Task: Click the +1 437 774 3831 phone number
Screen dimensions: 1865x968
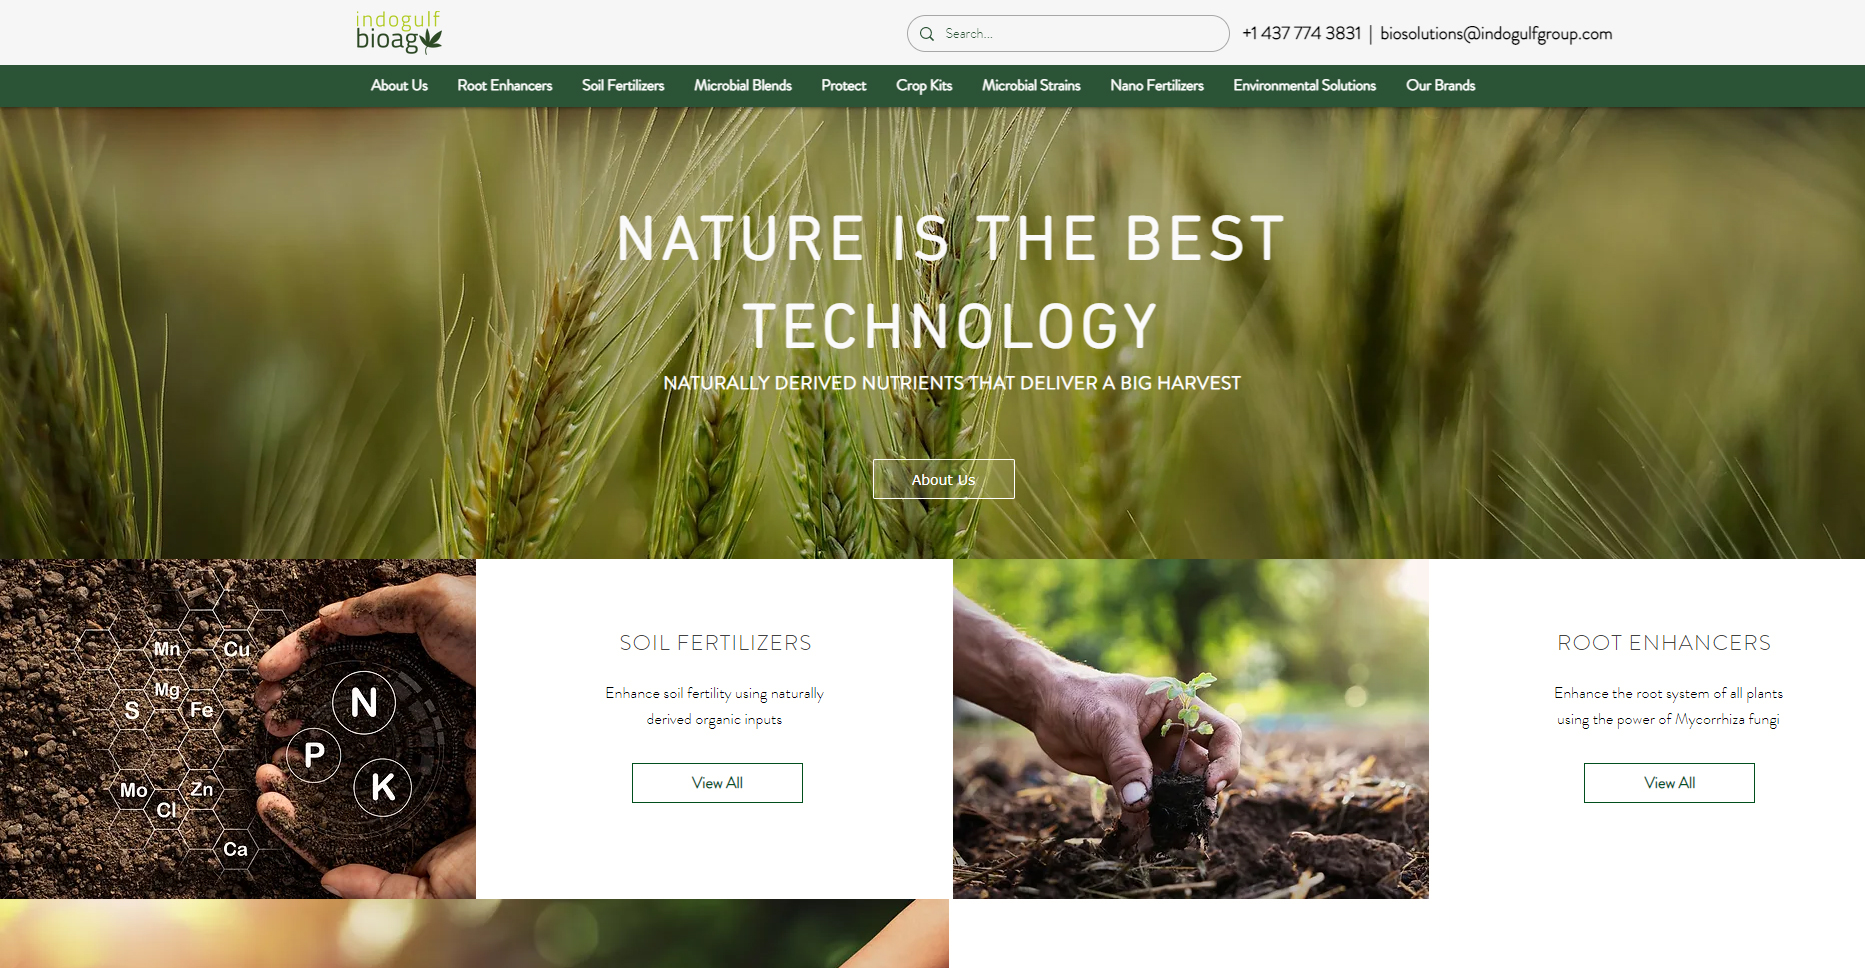Action: (x=1300, y=33)
